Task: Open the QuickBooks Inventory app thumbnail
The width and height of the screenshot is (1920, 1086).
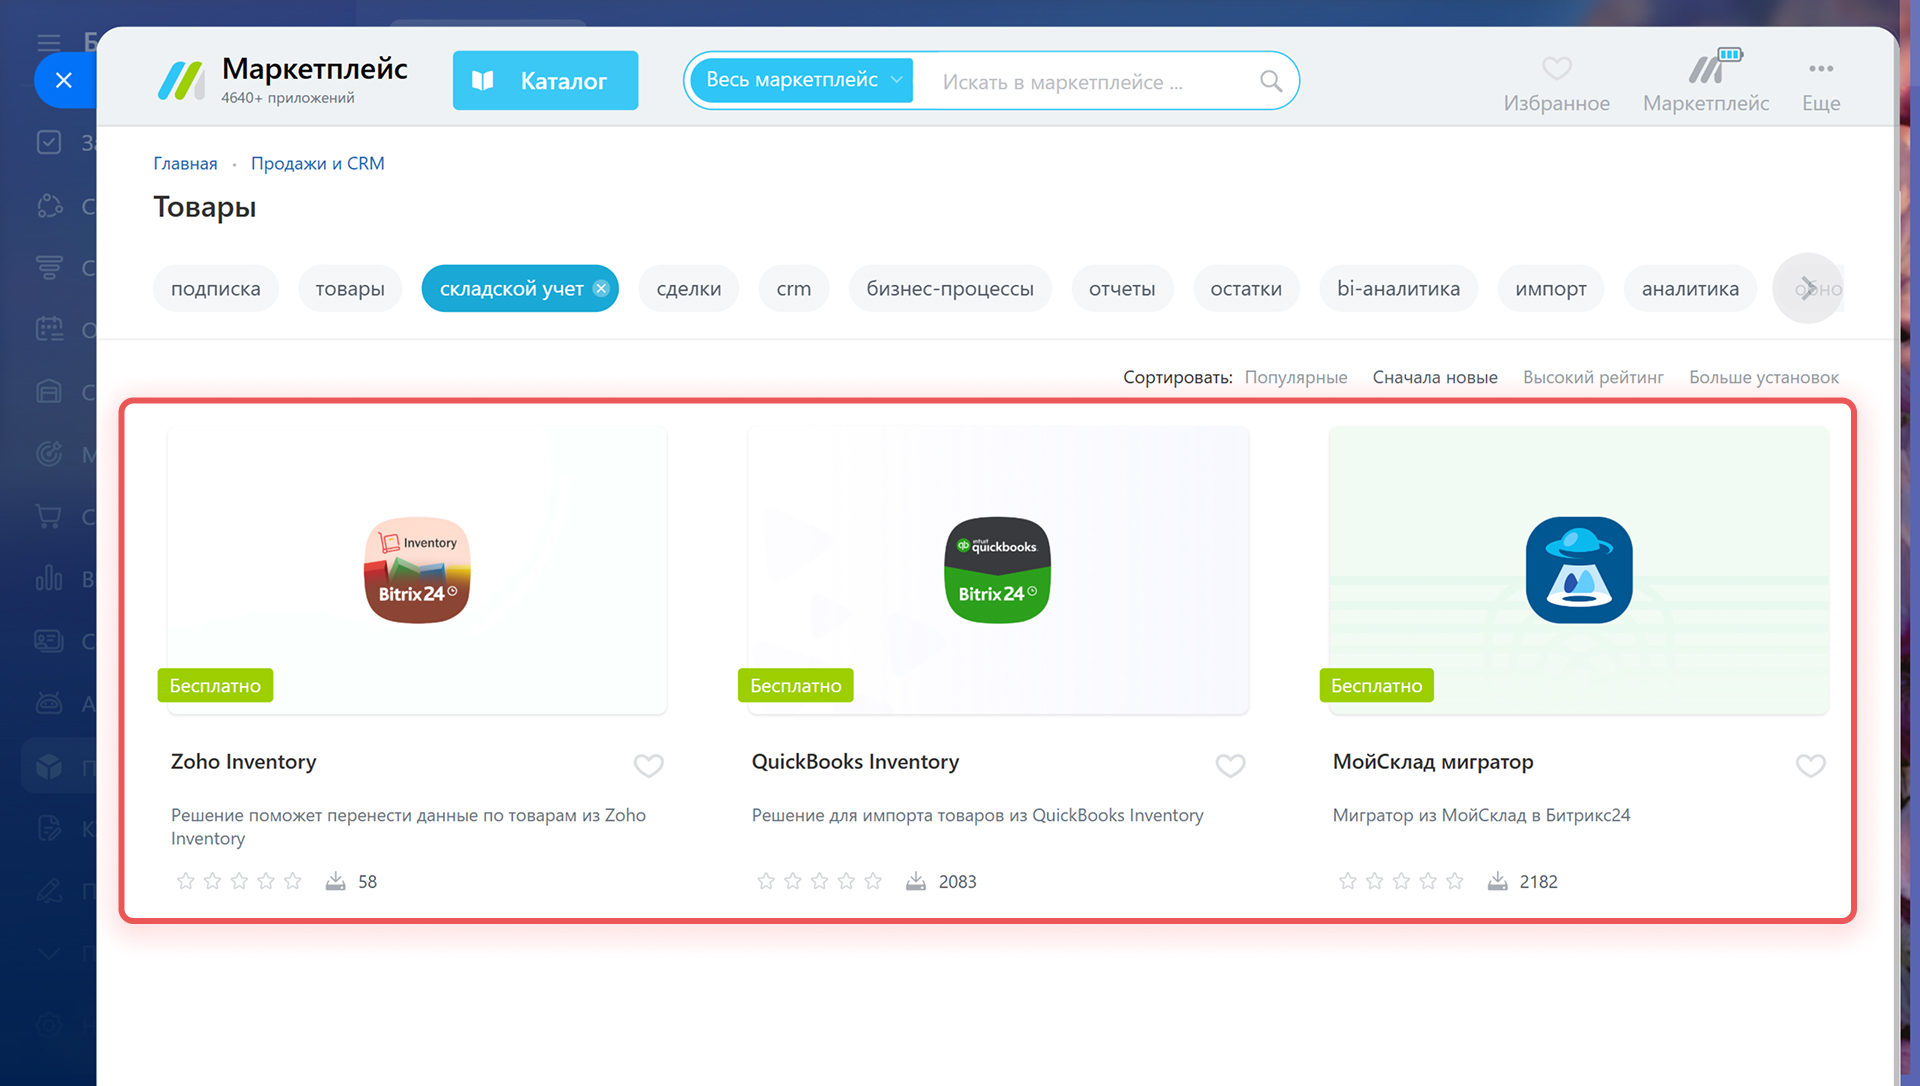Action: 998,570
